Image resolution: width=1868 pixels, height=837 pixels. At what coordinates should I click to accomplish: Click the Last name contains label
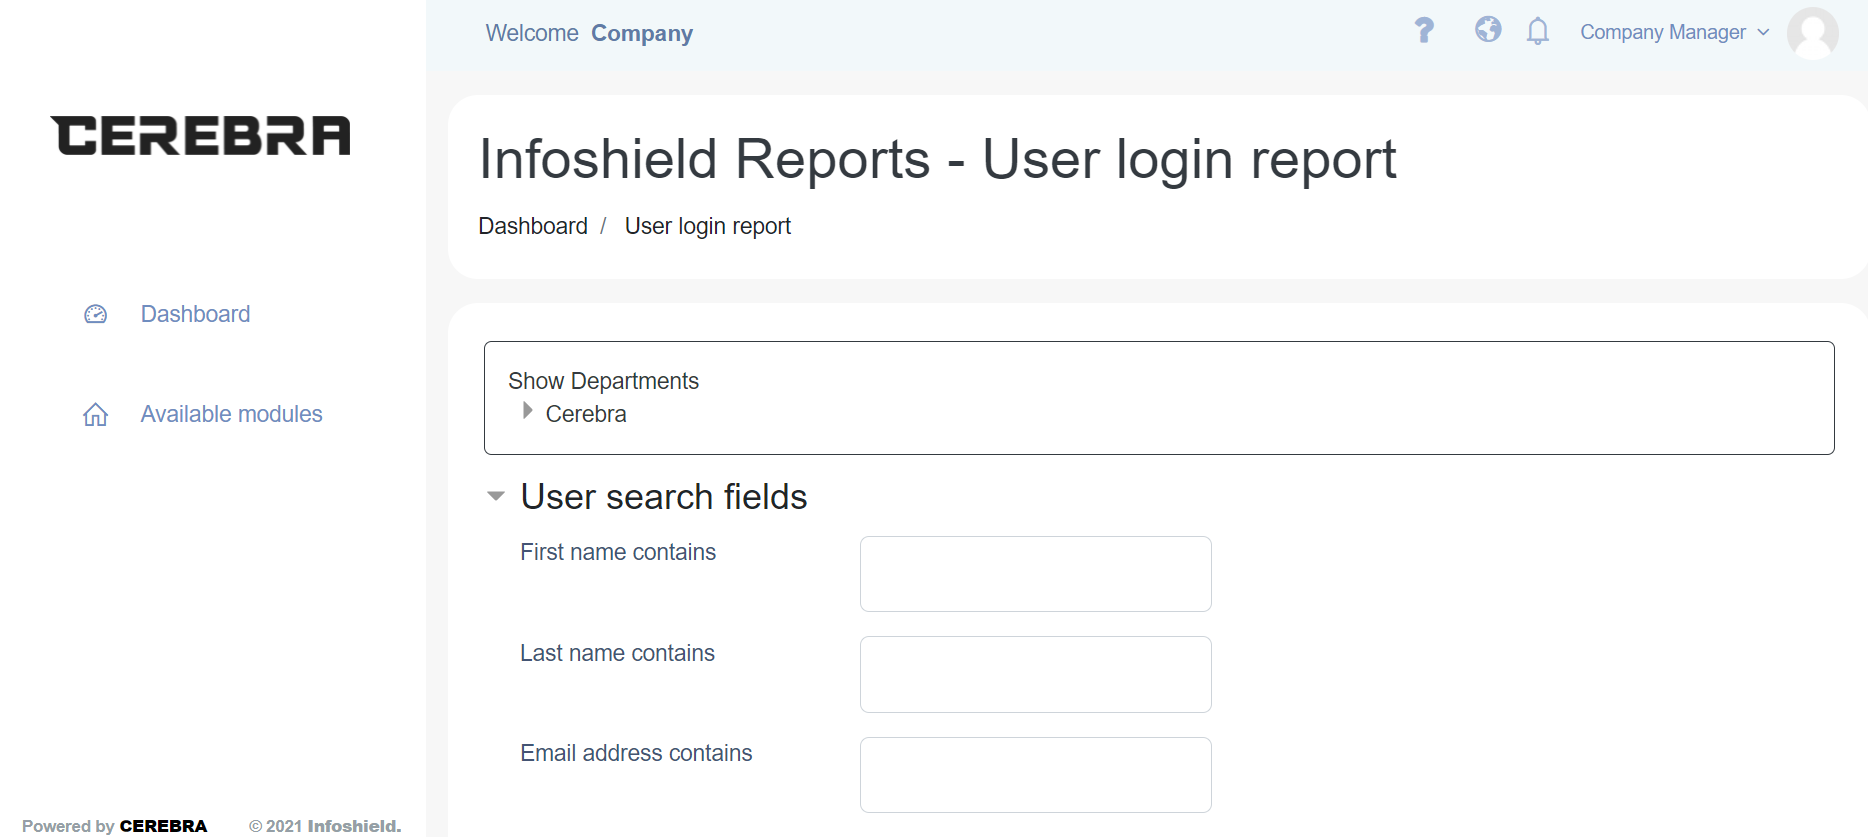[617, 653]
